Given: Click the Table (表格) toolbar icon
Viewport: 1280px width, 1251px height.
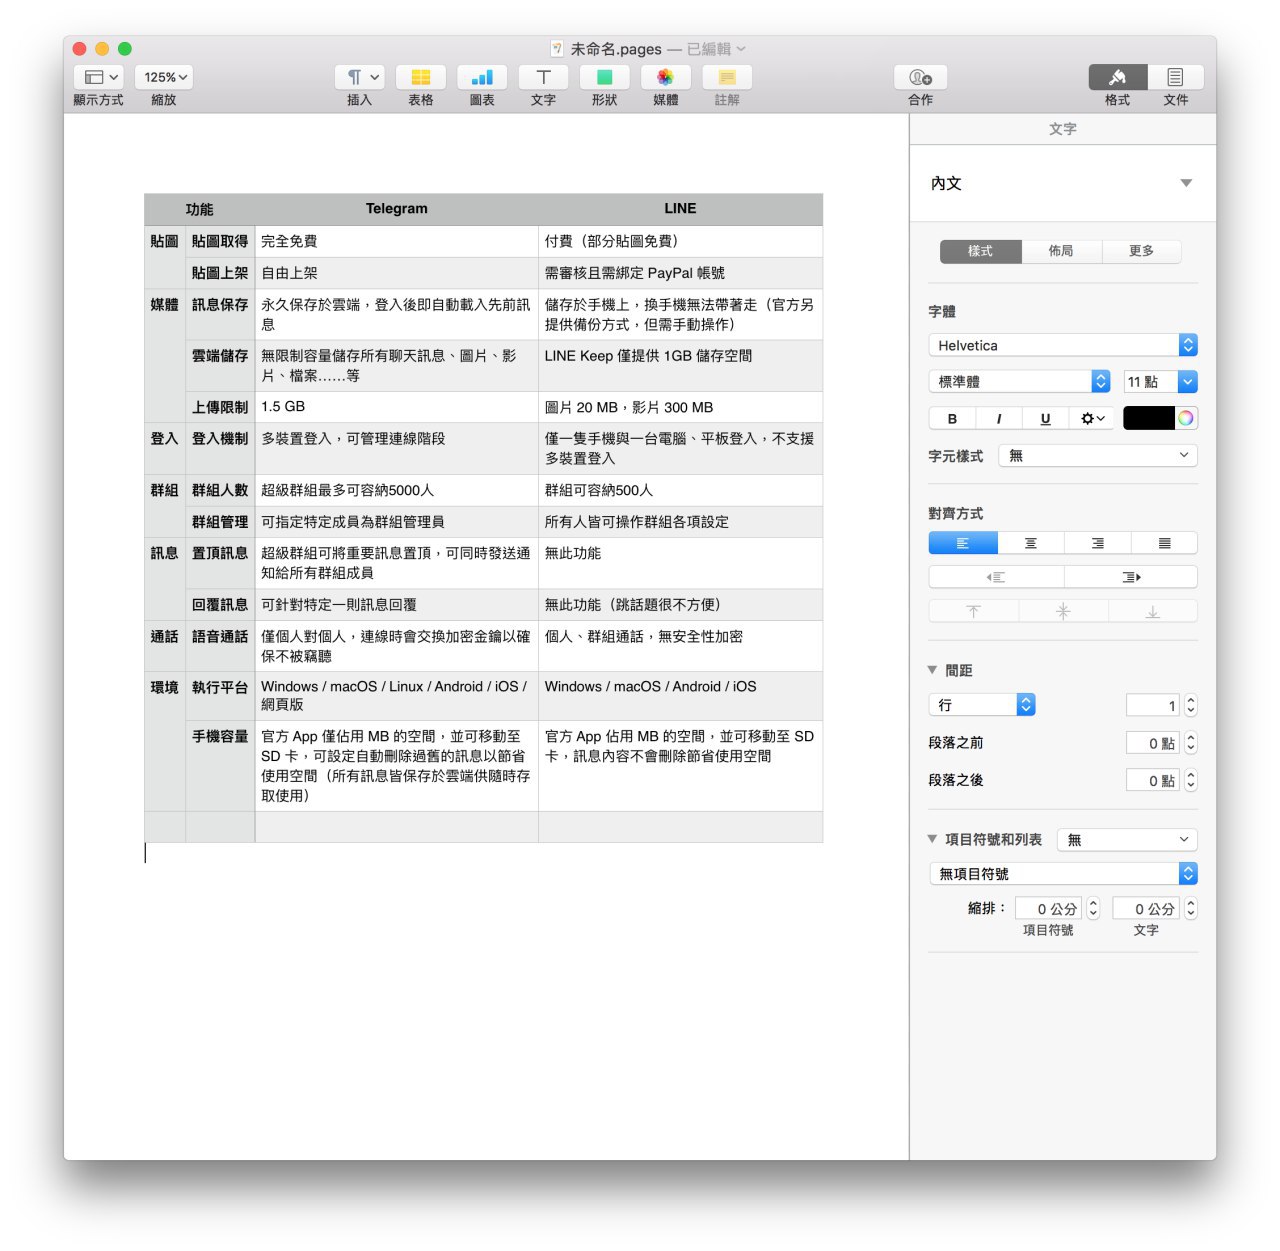Looking at the screenshot, I should click(x=421, y=78).
